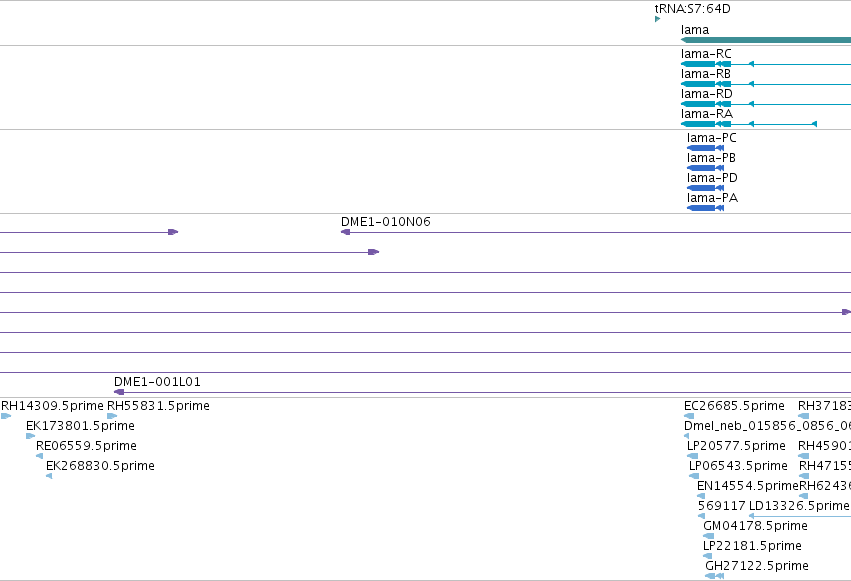This screenshot has width=851, height=581.
Task: Select the EK268830.5prime arrow glyph
Action: tap(49, 476)
